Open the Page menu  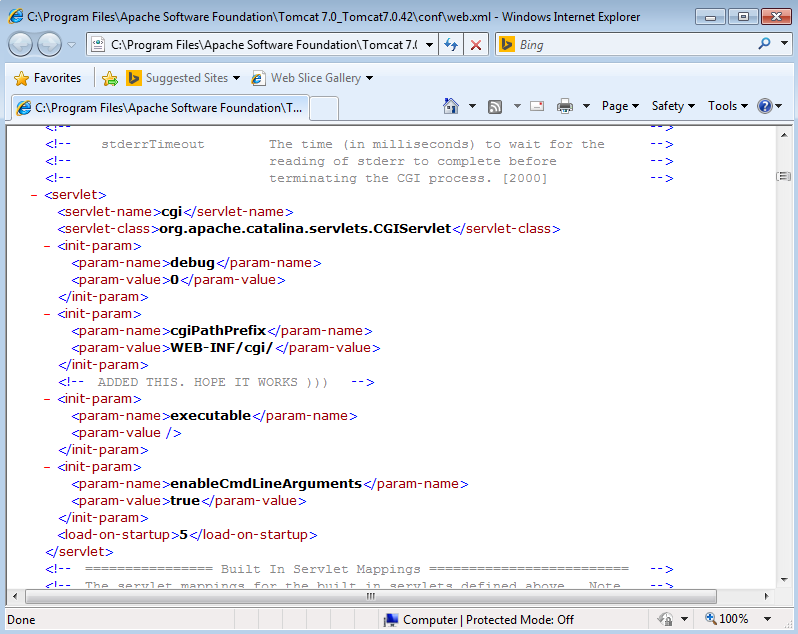[620, 106]
